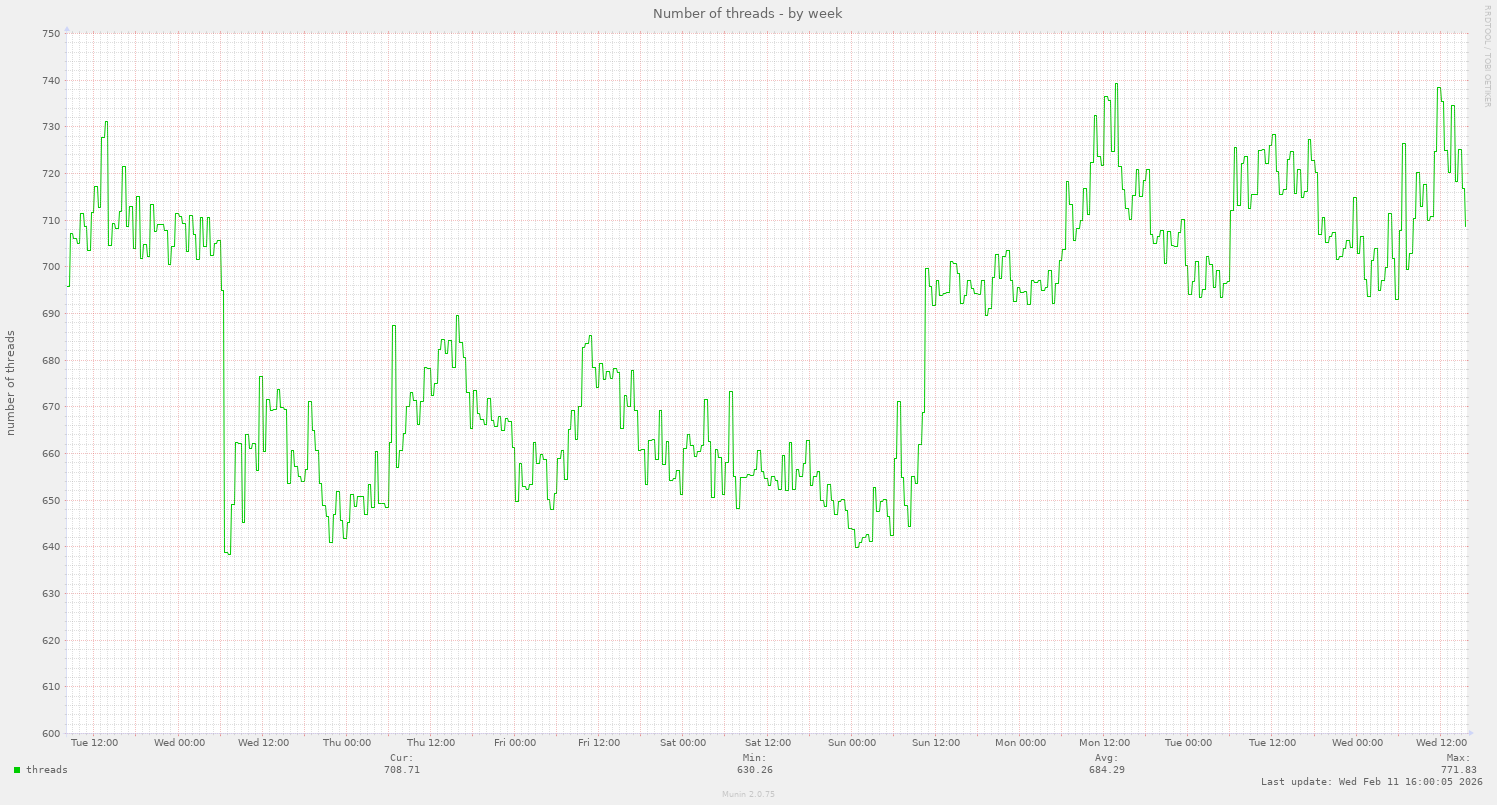Screen dimensions: 1497x805
Task: Click the 'Mon 12:00' time axis label
Action: 1104,743
